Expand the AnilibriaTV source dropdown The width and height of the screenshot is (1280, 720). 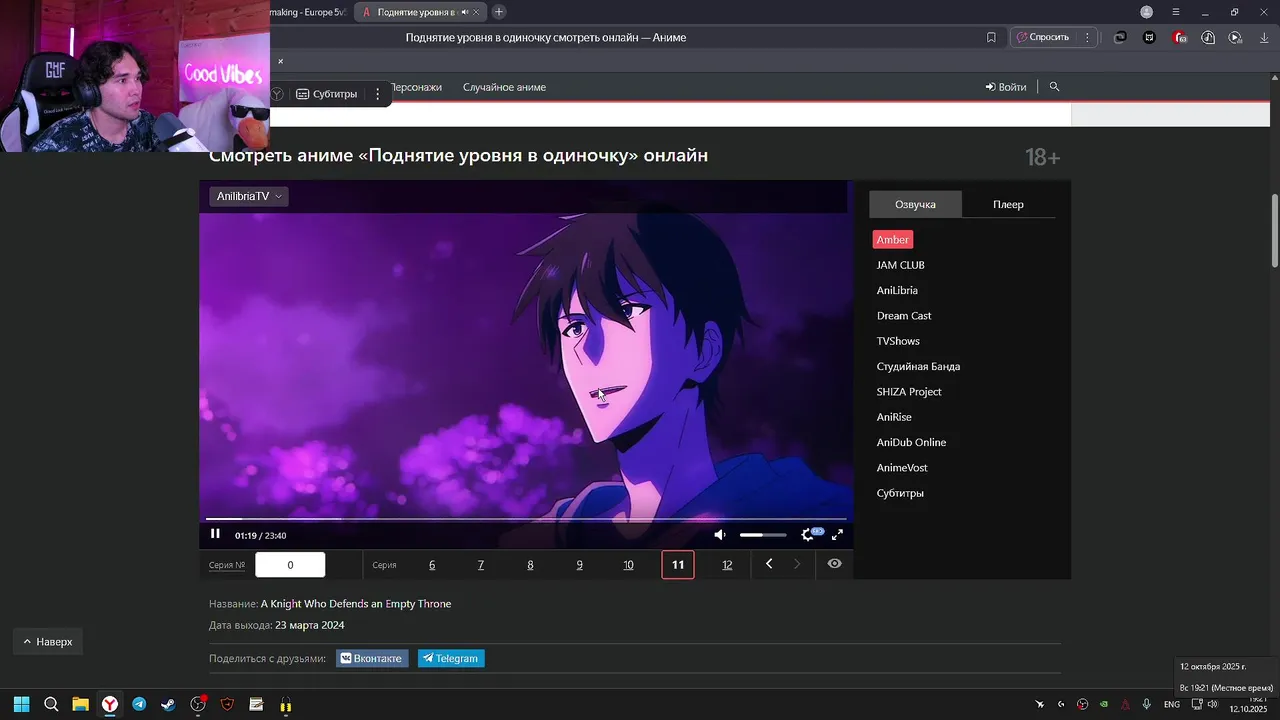[x=249, y=196]
